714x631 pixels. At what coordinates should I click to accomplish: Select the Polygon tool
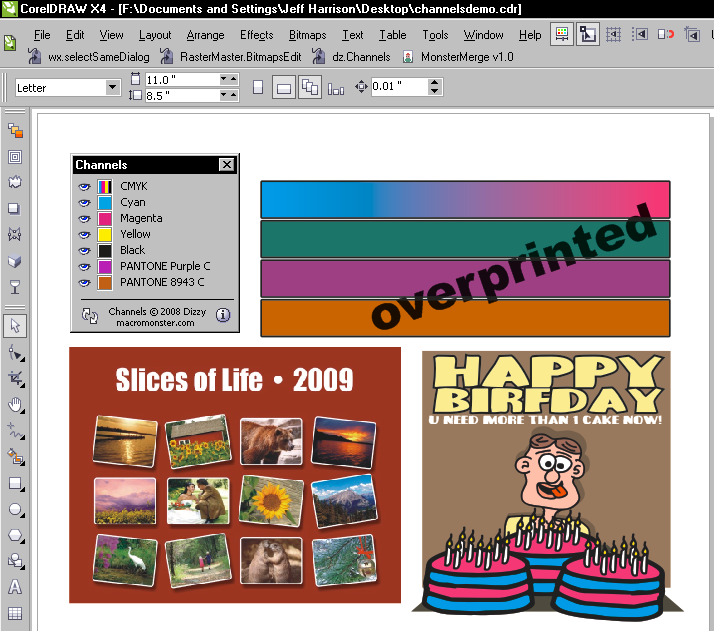15,535
